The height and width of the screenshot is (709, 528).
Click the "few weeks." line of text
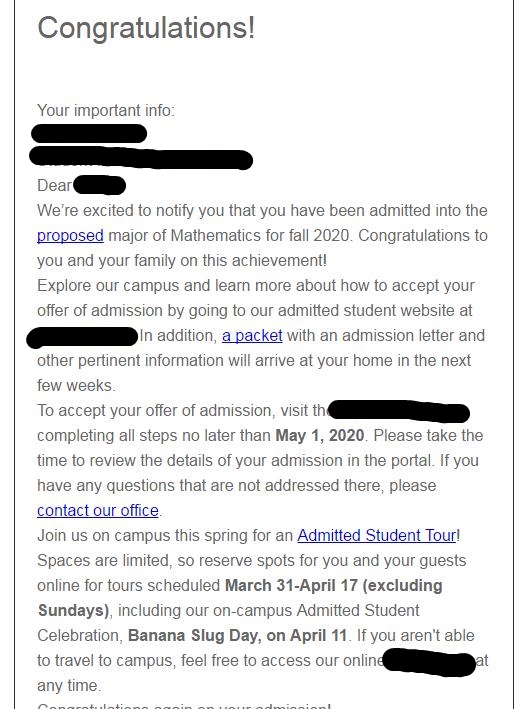tap(76, 386)
